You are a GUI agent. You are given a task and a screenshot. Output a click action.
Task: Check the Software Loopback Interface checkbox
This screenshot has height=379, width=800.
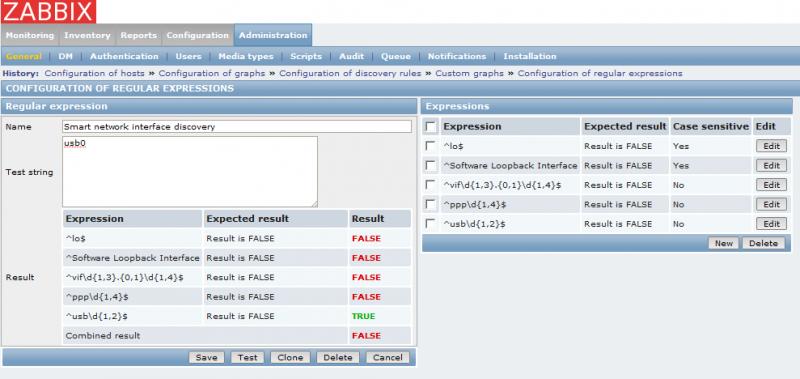coord(431,165)
